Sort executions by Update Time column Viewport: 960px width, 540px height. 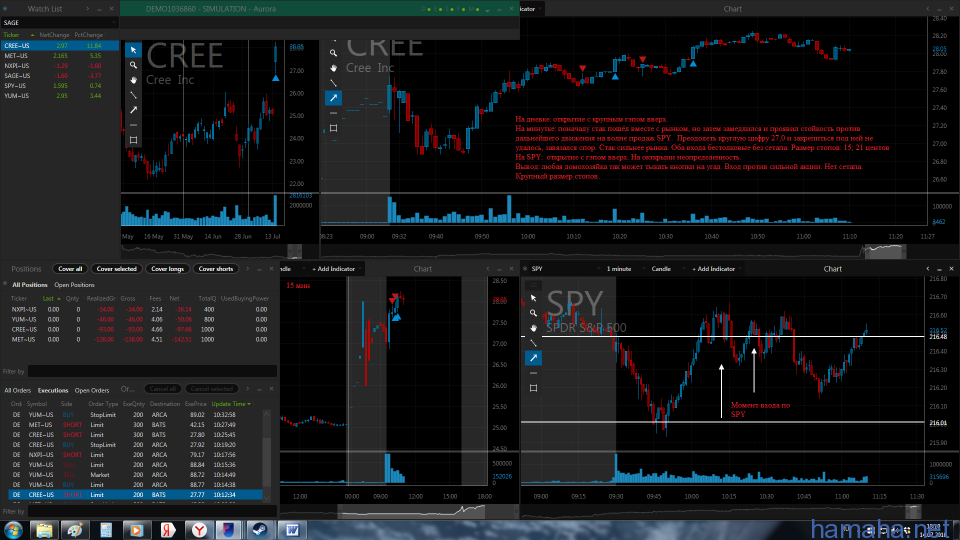[x=231, y=404]
